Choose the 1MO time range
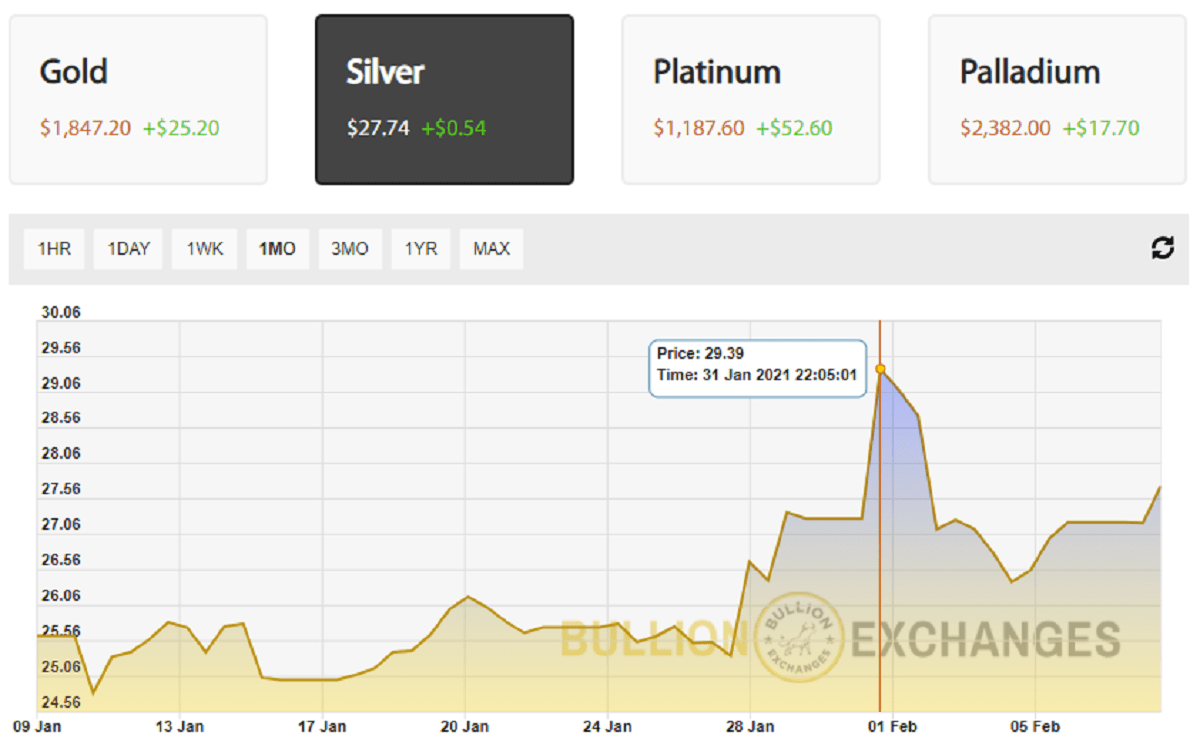The image size is (1200, 749). pyautogui.click(x=277, y=249)
